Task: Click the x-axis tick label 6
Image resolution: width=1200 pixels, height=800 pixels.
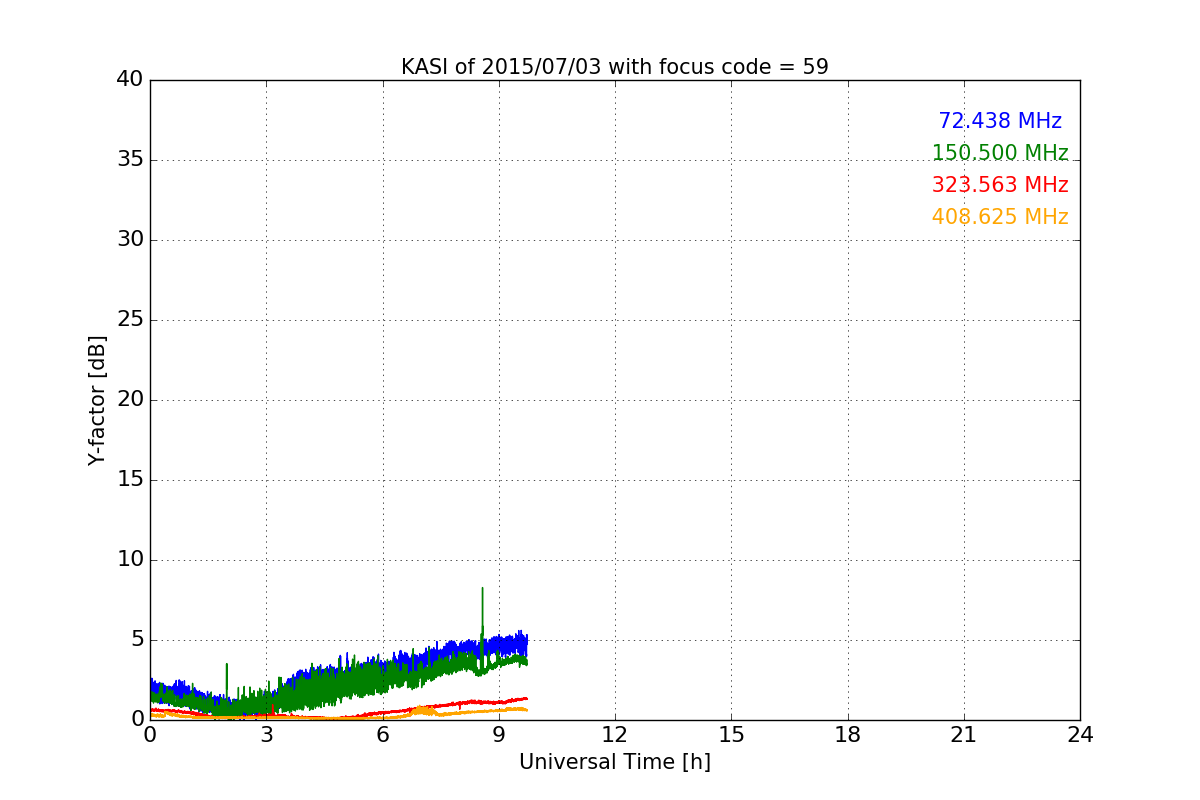Action: click(383, 735)
